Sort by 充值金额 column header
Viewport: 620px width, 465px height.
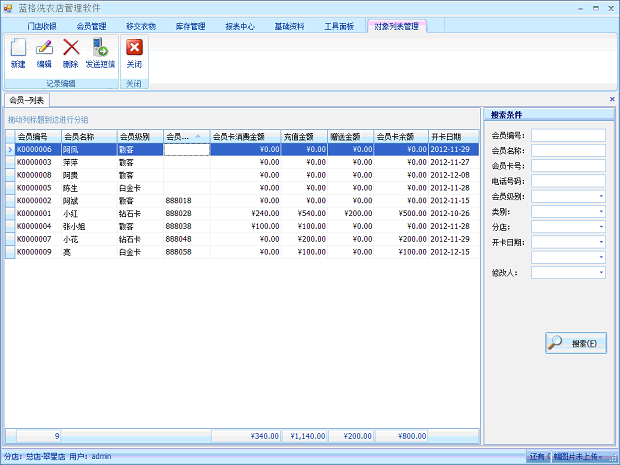pos(304,137)
